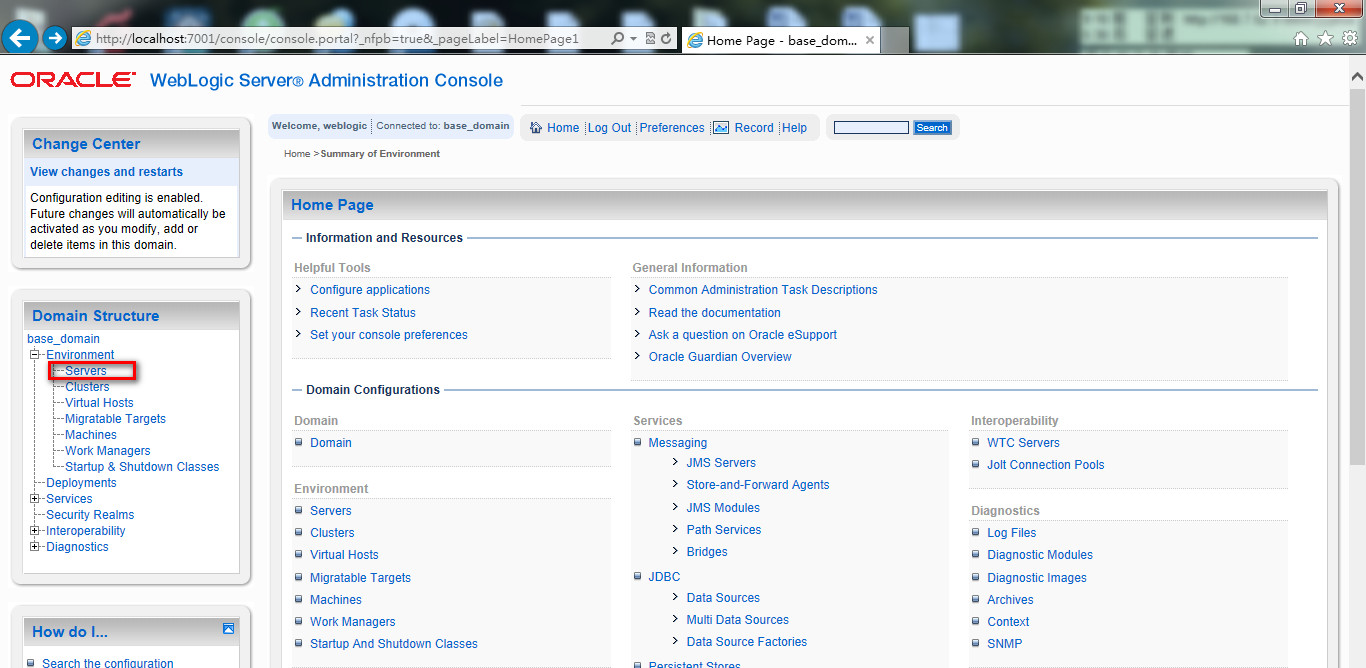The height and width of the screenshot is (668, 1366).
Task: Open Startup And Shutdown Classes home page link
Action: [394, 644]
